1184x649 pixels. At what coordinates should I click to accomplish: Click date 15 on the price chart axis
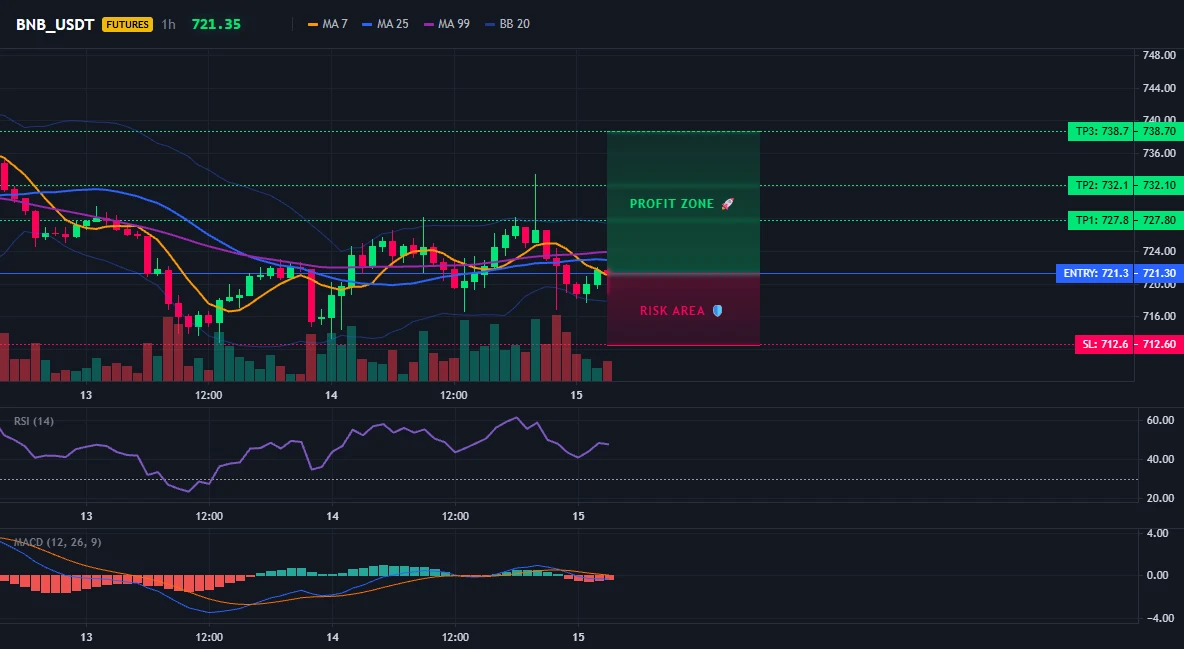point(577,395)
